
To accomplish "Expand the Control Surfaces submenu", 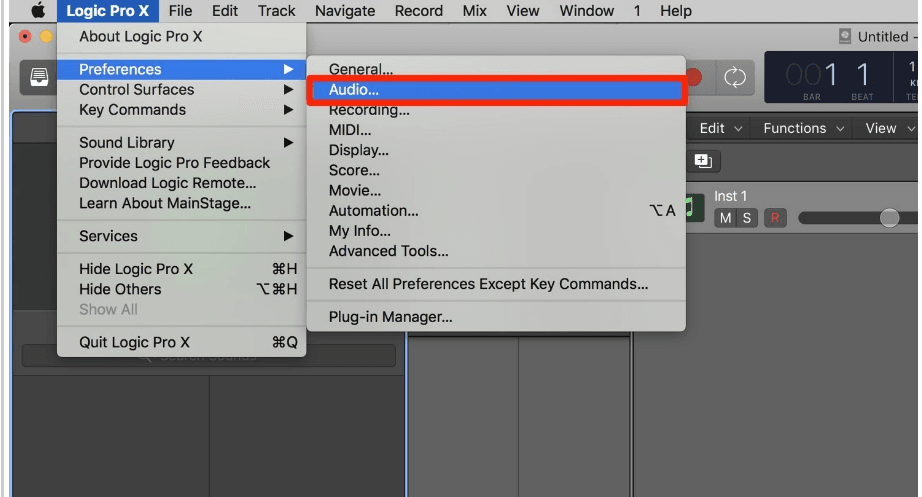I will (182, 89).
